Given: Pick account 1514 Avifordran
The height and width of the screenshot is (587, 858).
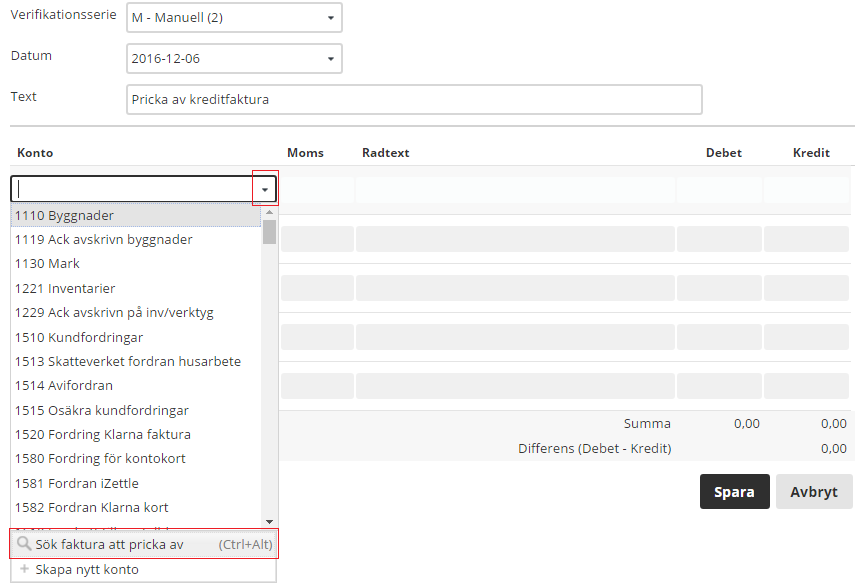Looking at the screenshot, I should tap(136, 386).
